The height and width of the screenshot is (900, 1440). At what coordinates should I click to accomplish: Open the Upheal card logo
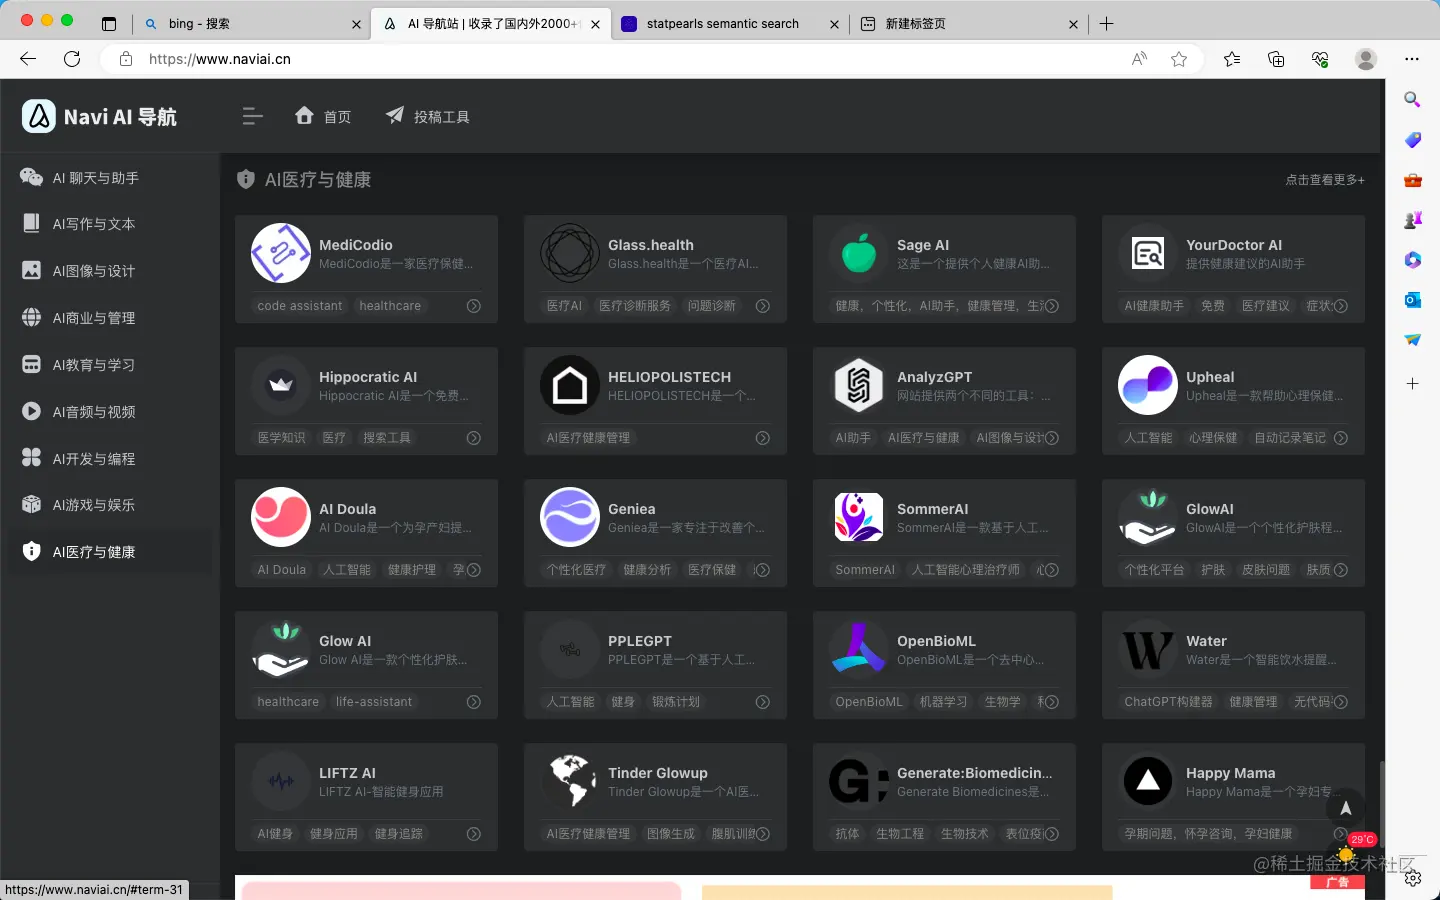tap(1147, 385)
